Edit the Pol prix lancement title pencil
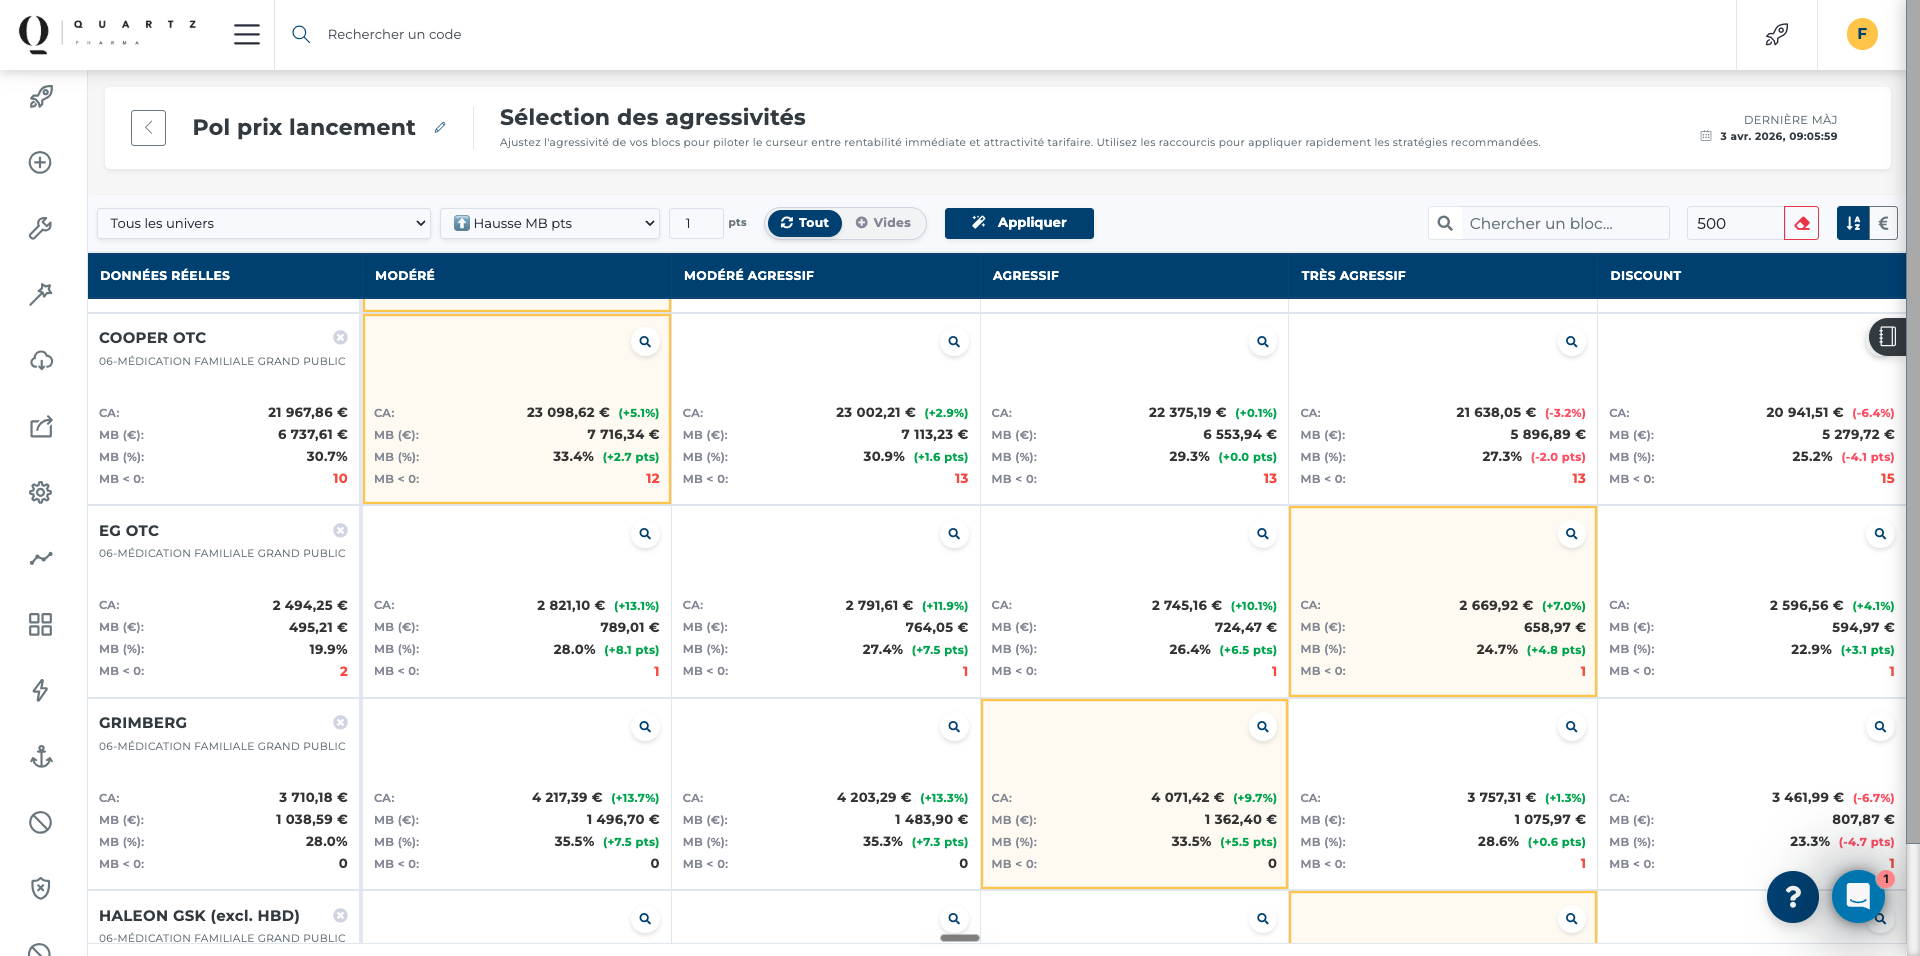 click(x=440, y=128)
